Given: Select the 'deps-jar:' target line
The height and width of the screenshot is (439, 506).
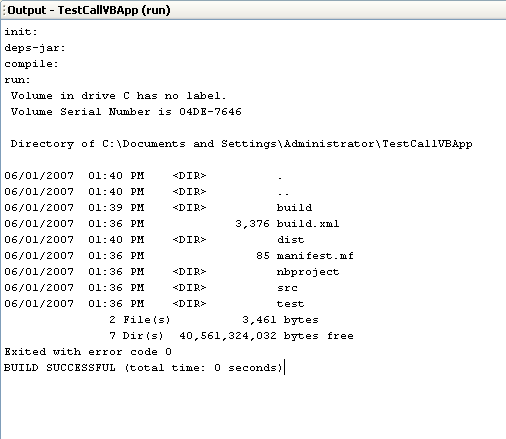Looking at the screenshot, I should coord(35,48).
